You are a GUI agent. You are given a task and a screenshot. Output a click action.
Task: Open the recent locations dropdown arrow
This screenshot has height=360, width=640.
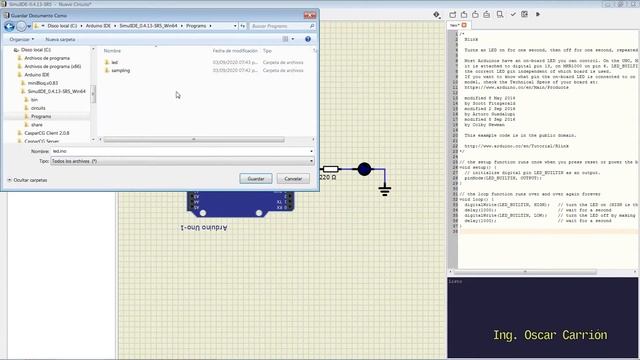[x=29, y=27]
